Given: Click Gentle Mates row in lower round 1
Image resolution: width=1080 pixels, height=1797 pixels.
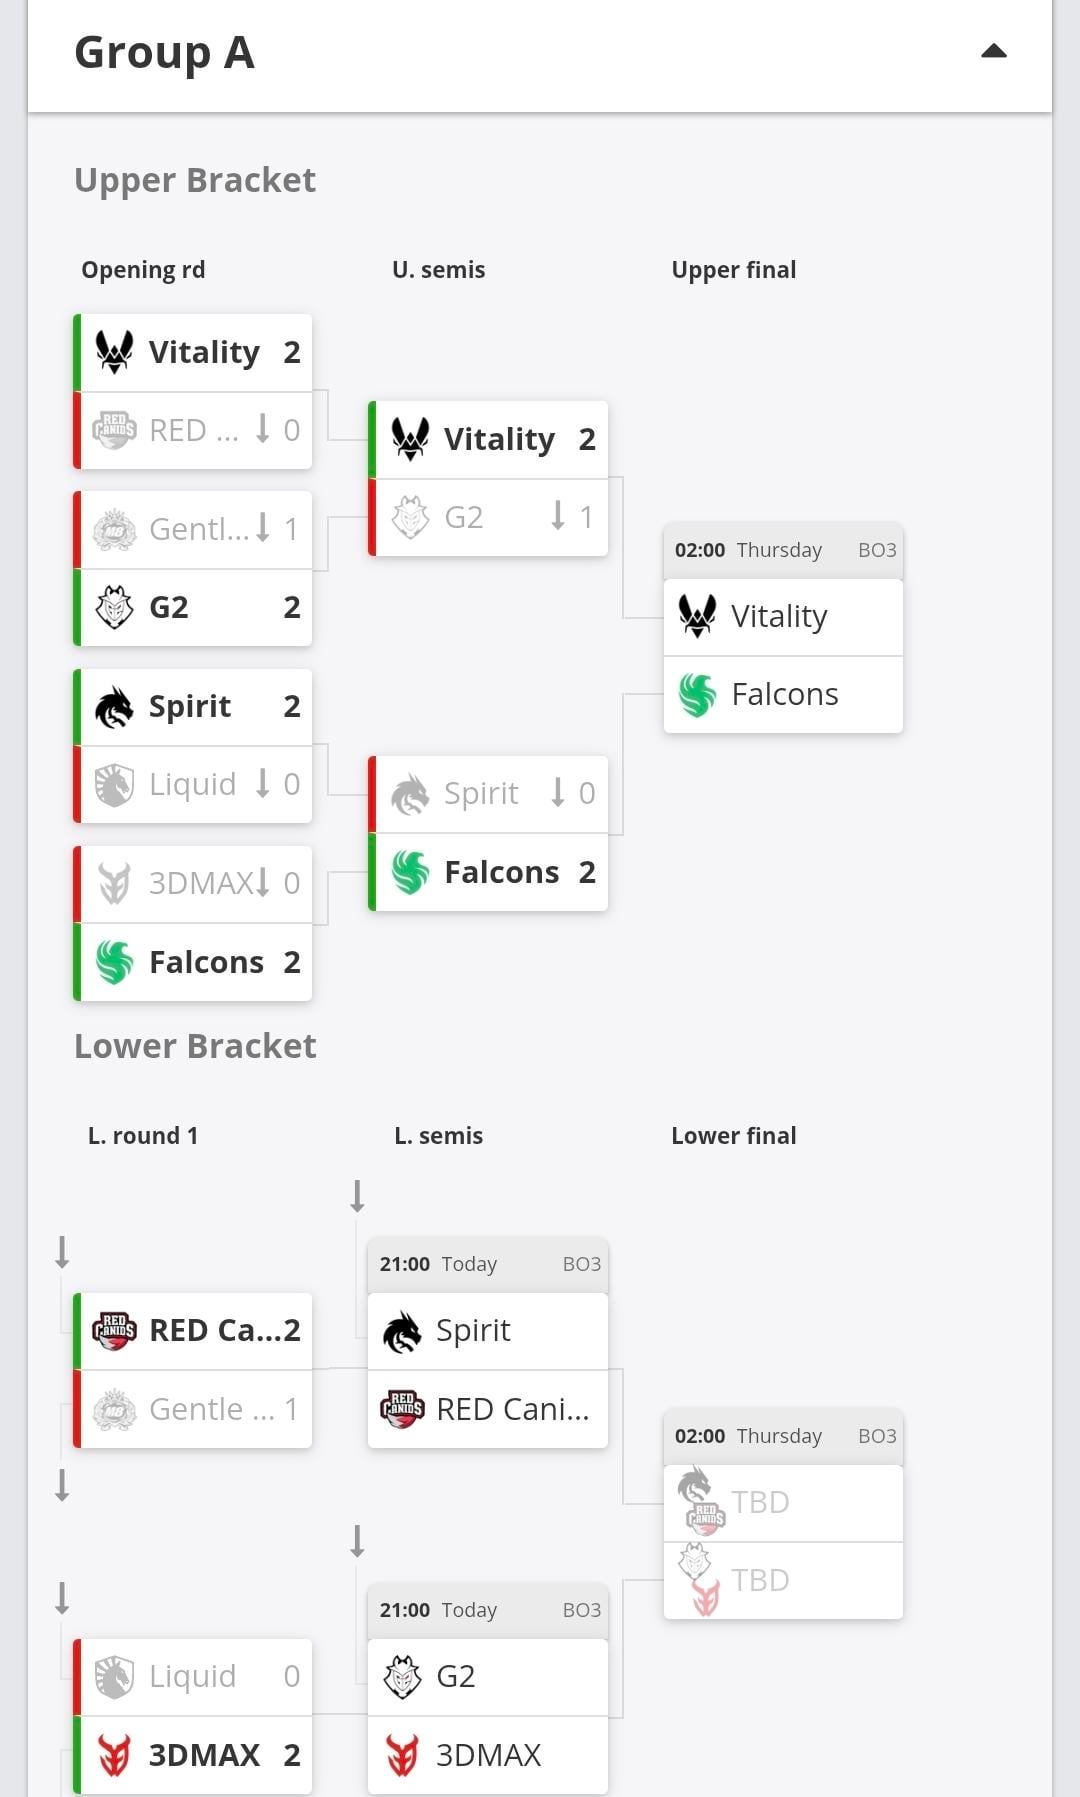Looking at the screenshot, I should 195,1409.
